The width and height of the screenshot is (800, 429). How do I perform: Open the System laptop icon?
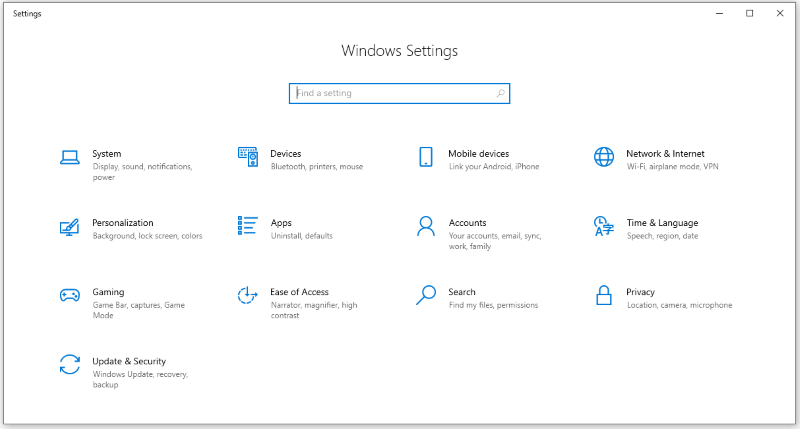69,158
